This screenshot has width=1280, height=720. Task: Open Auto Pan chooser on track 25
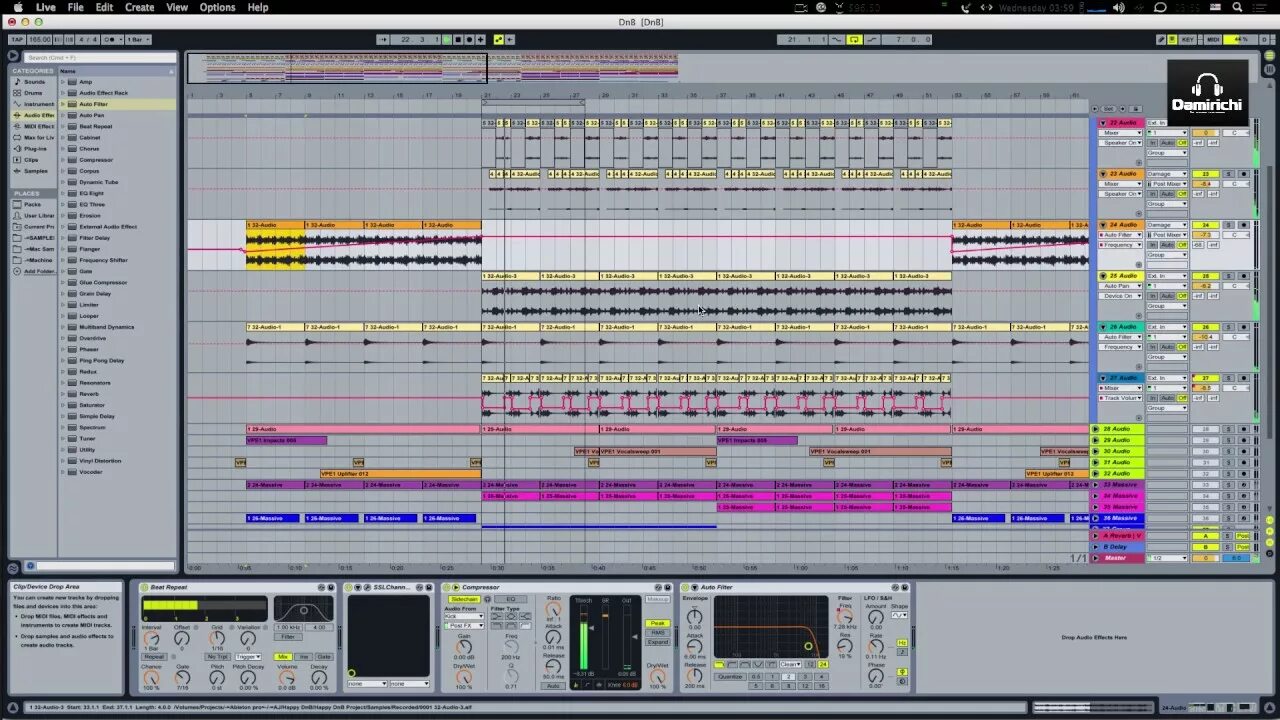1120,286
